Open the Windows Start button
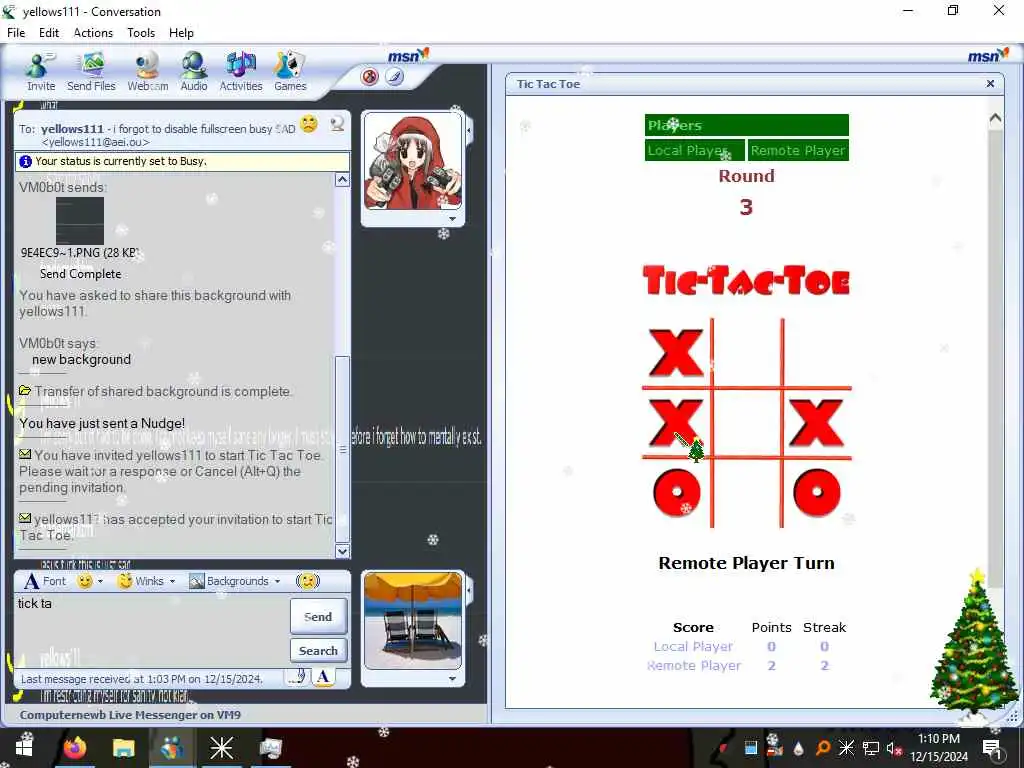This screenshot has width=1024, height=768. point(24,748)
